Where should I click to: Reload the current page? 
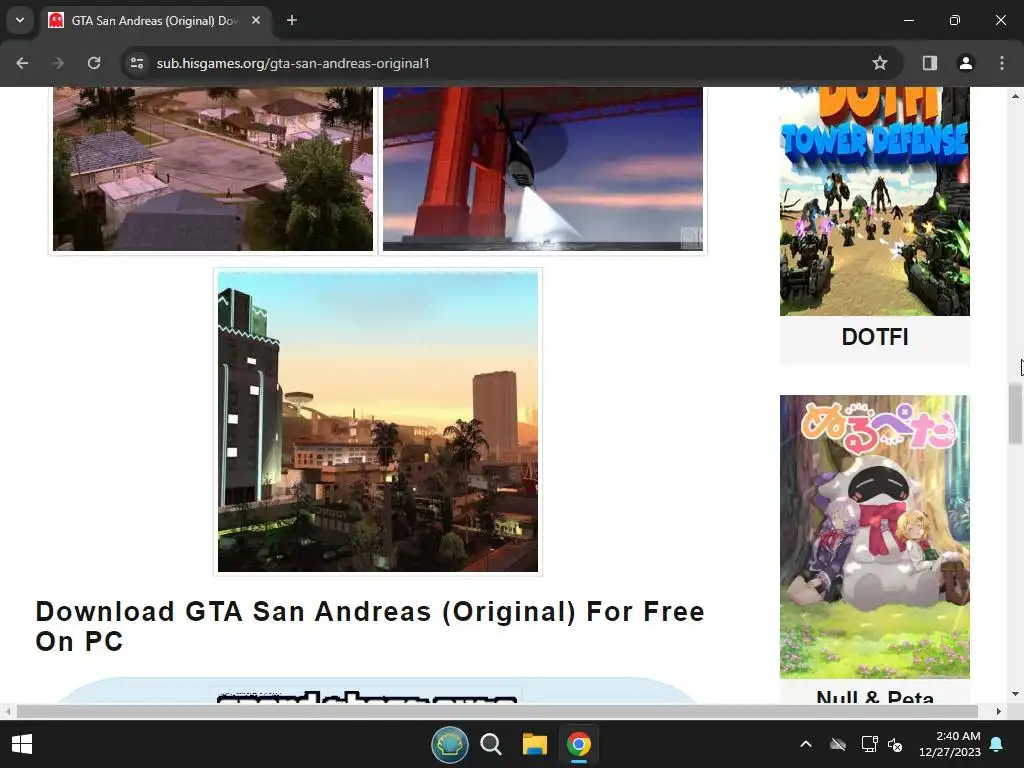[x=94, y=63]
